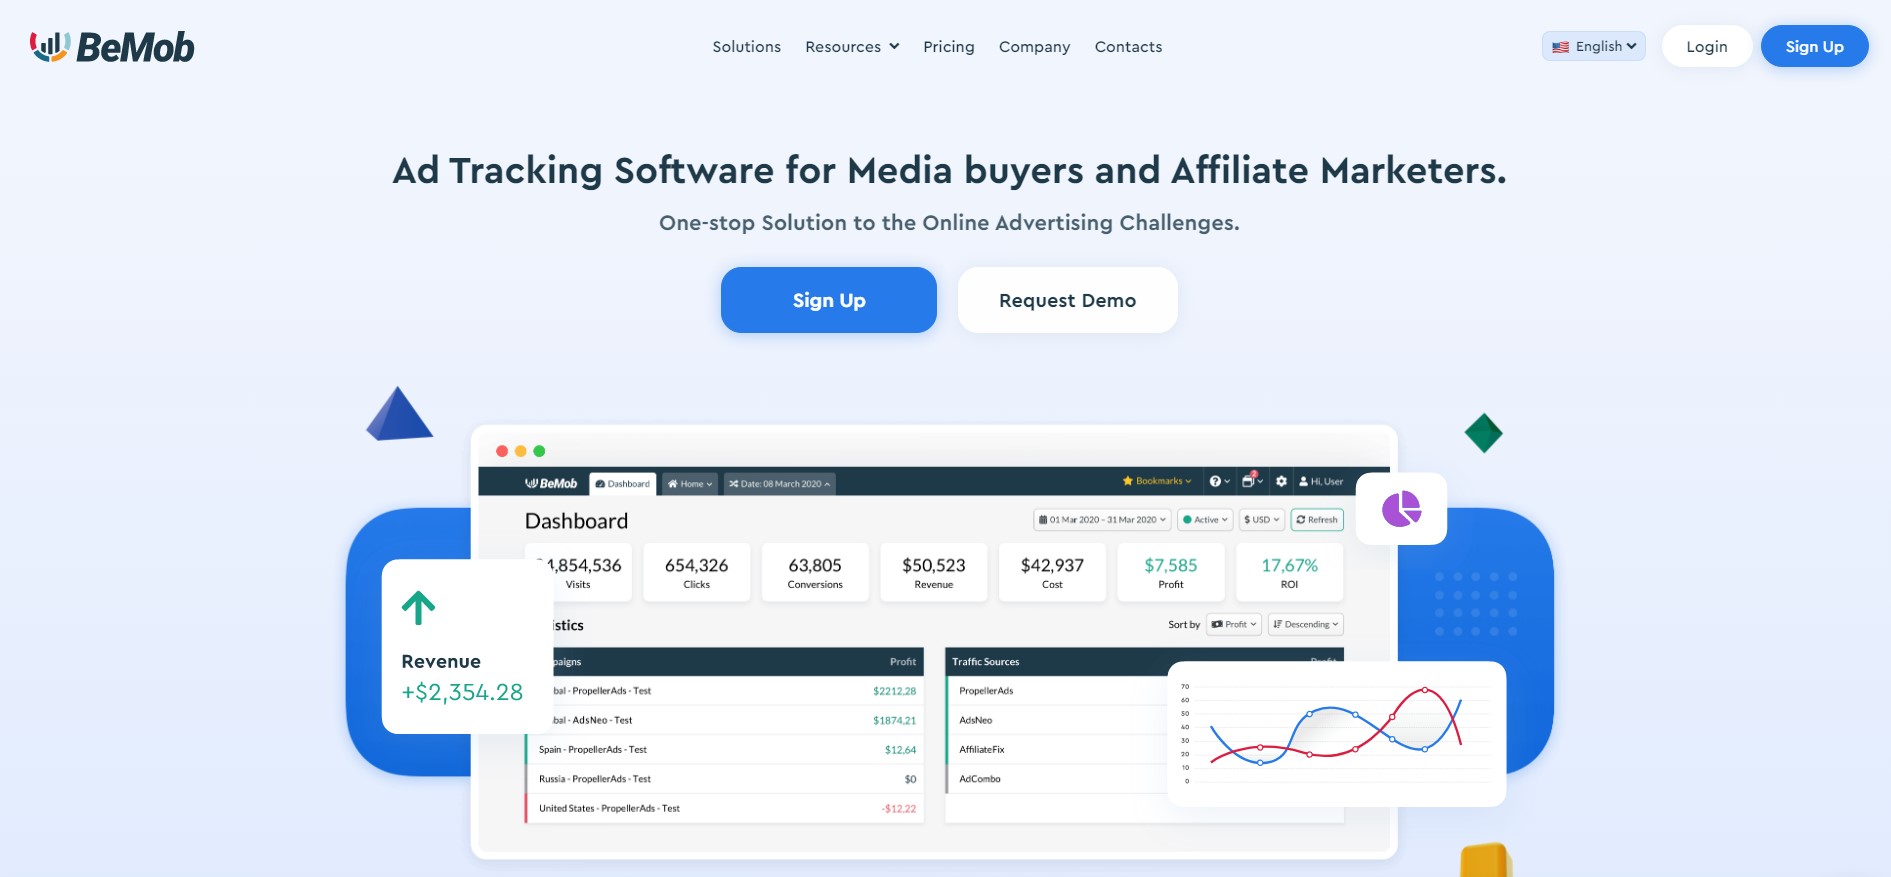Click the $50,523 Revenue stat card
1891x877 pixels.
coord(933,572)
